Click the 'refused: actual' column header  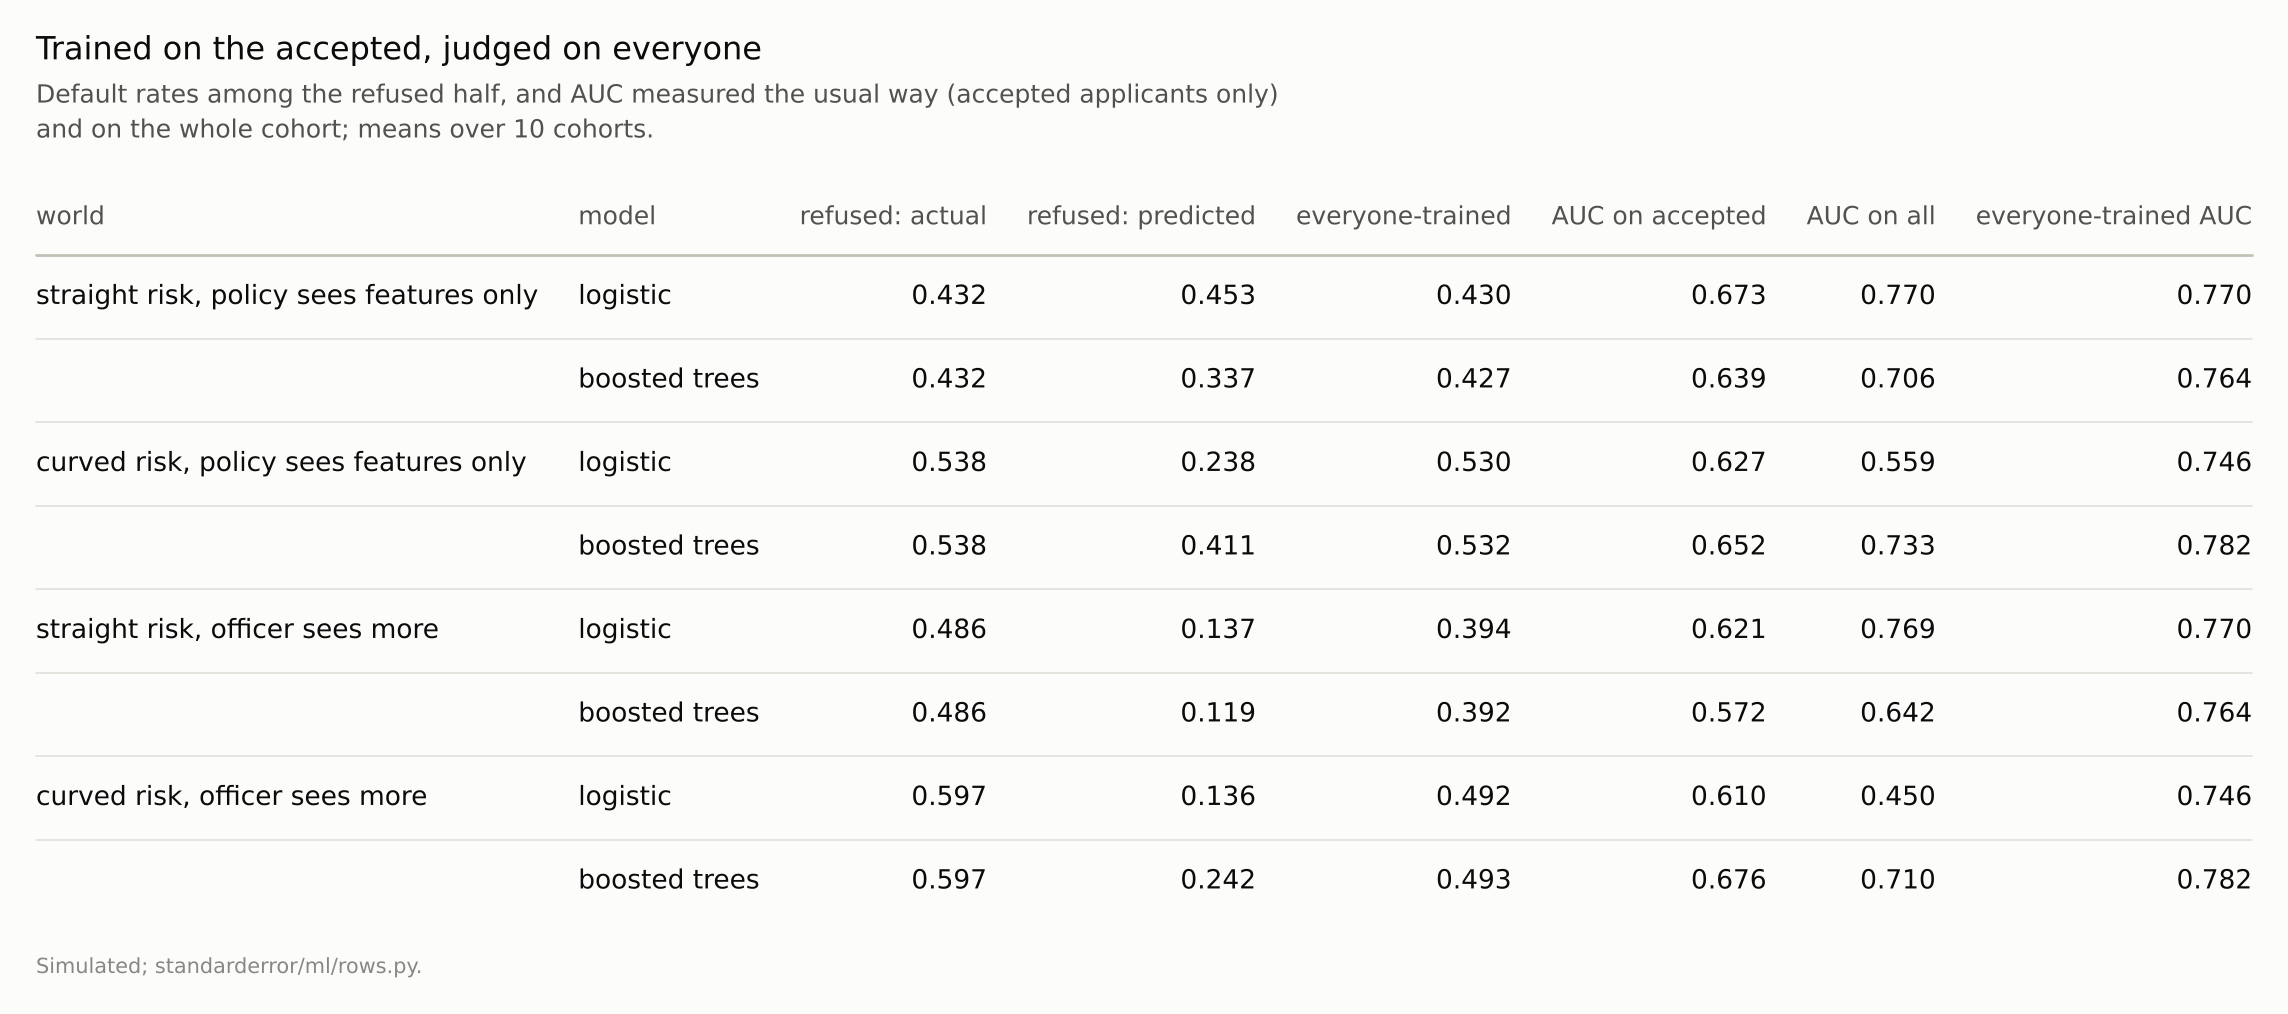893,216
